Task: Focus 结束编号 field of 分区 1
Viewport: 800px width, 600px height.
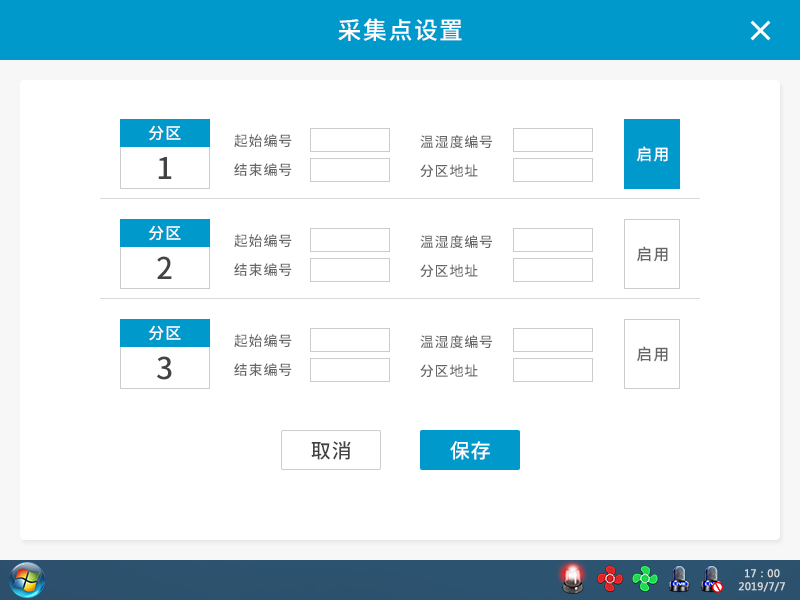Action: coord(350,170)
